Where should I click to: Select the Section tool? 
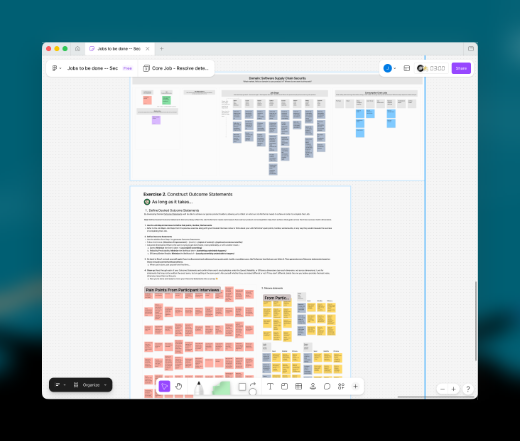[284, 386]
